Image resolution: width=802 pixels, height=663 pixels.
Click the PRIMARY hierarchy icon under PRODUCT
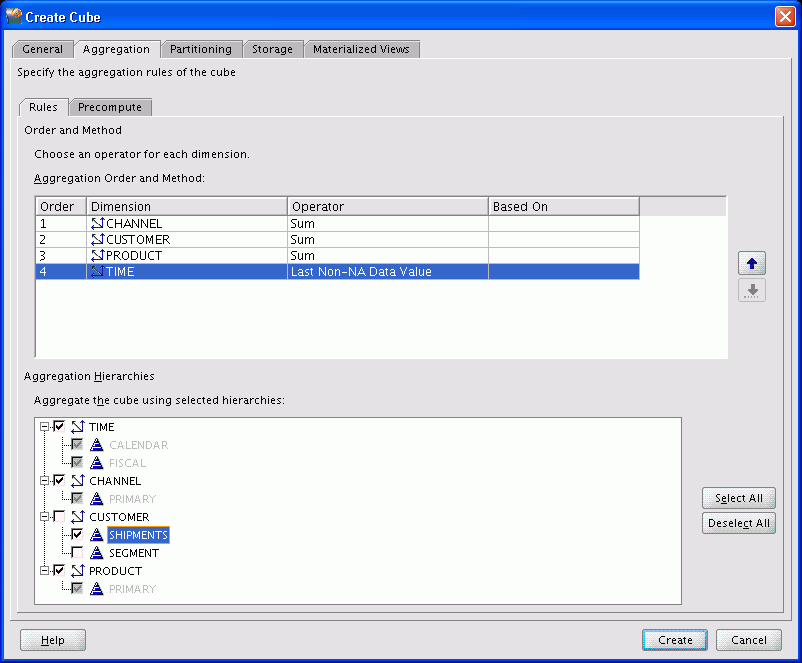point(96,589)
